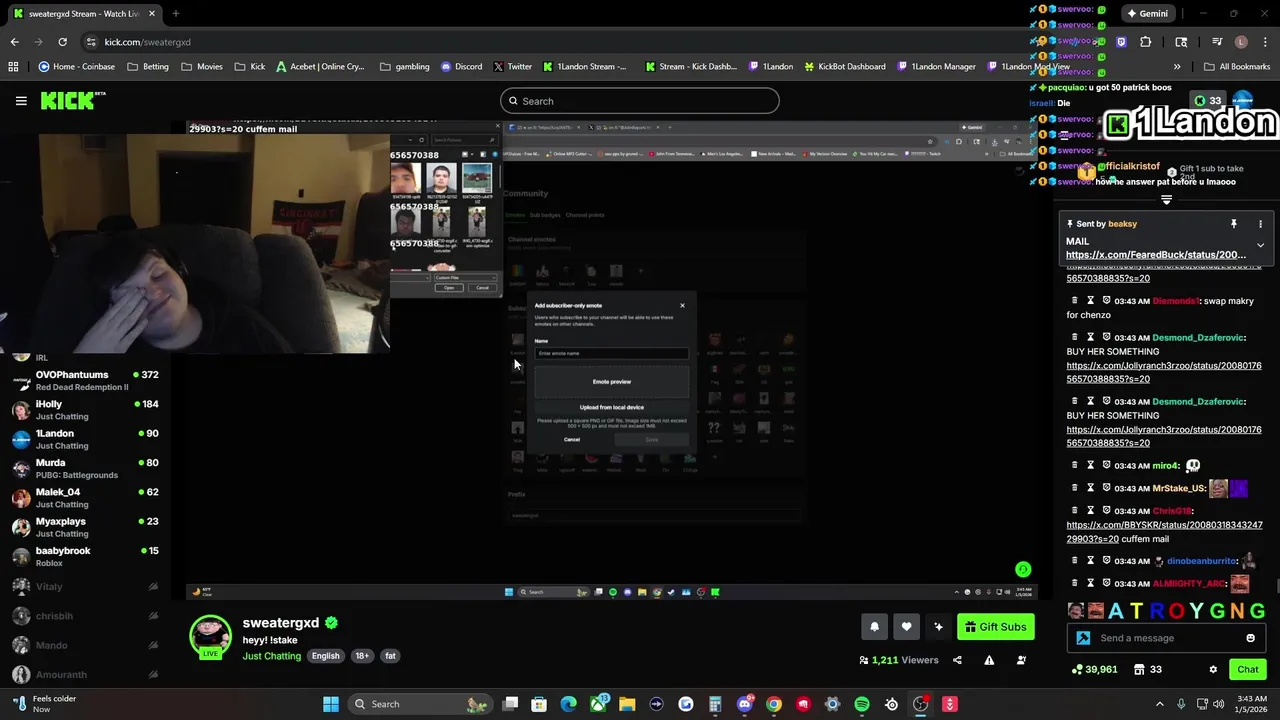Open the gambling bookmarks folder

[404, 67]
